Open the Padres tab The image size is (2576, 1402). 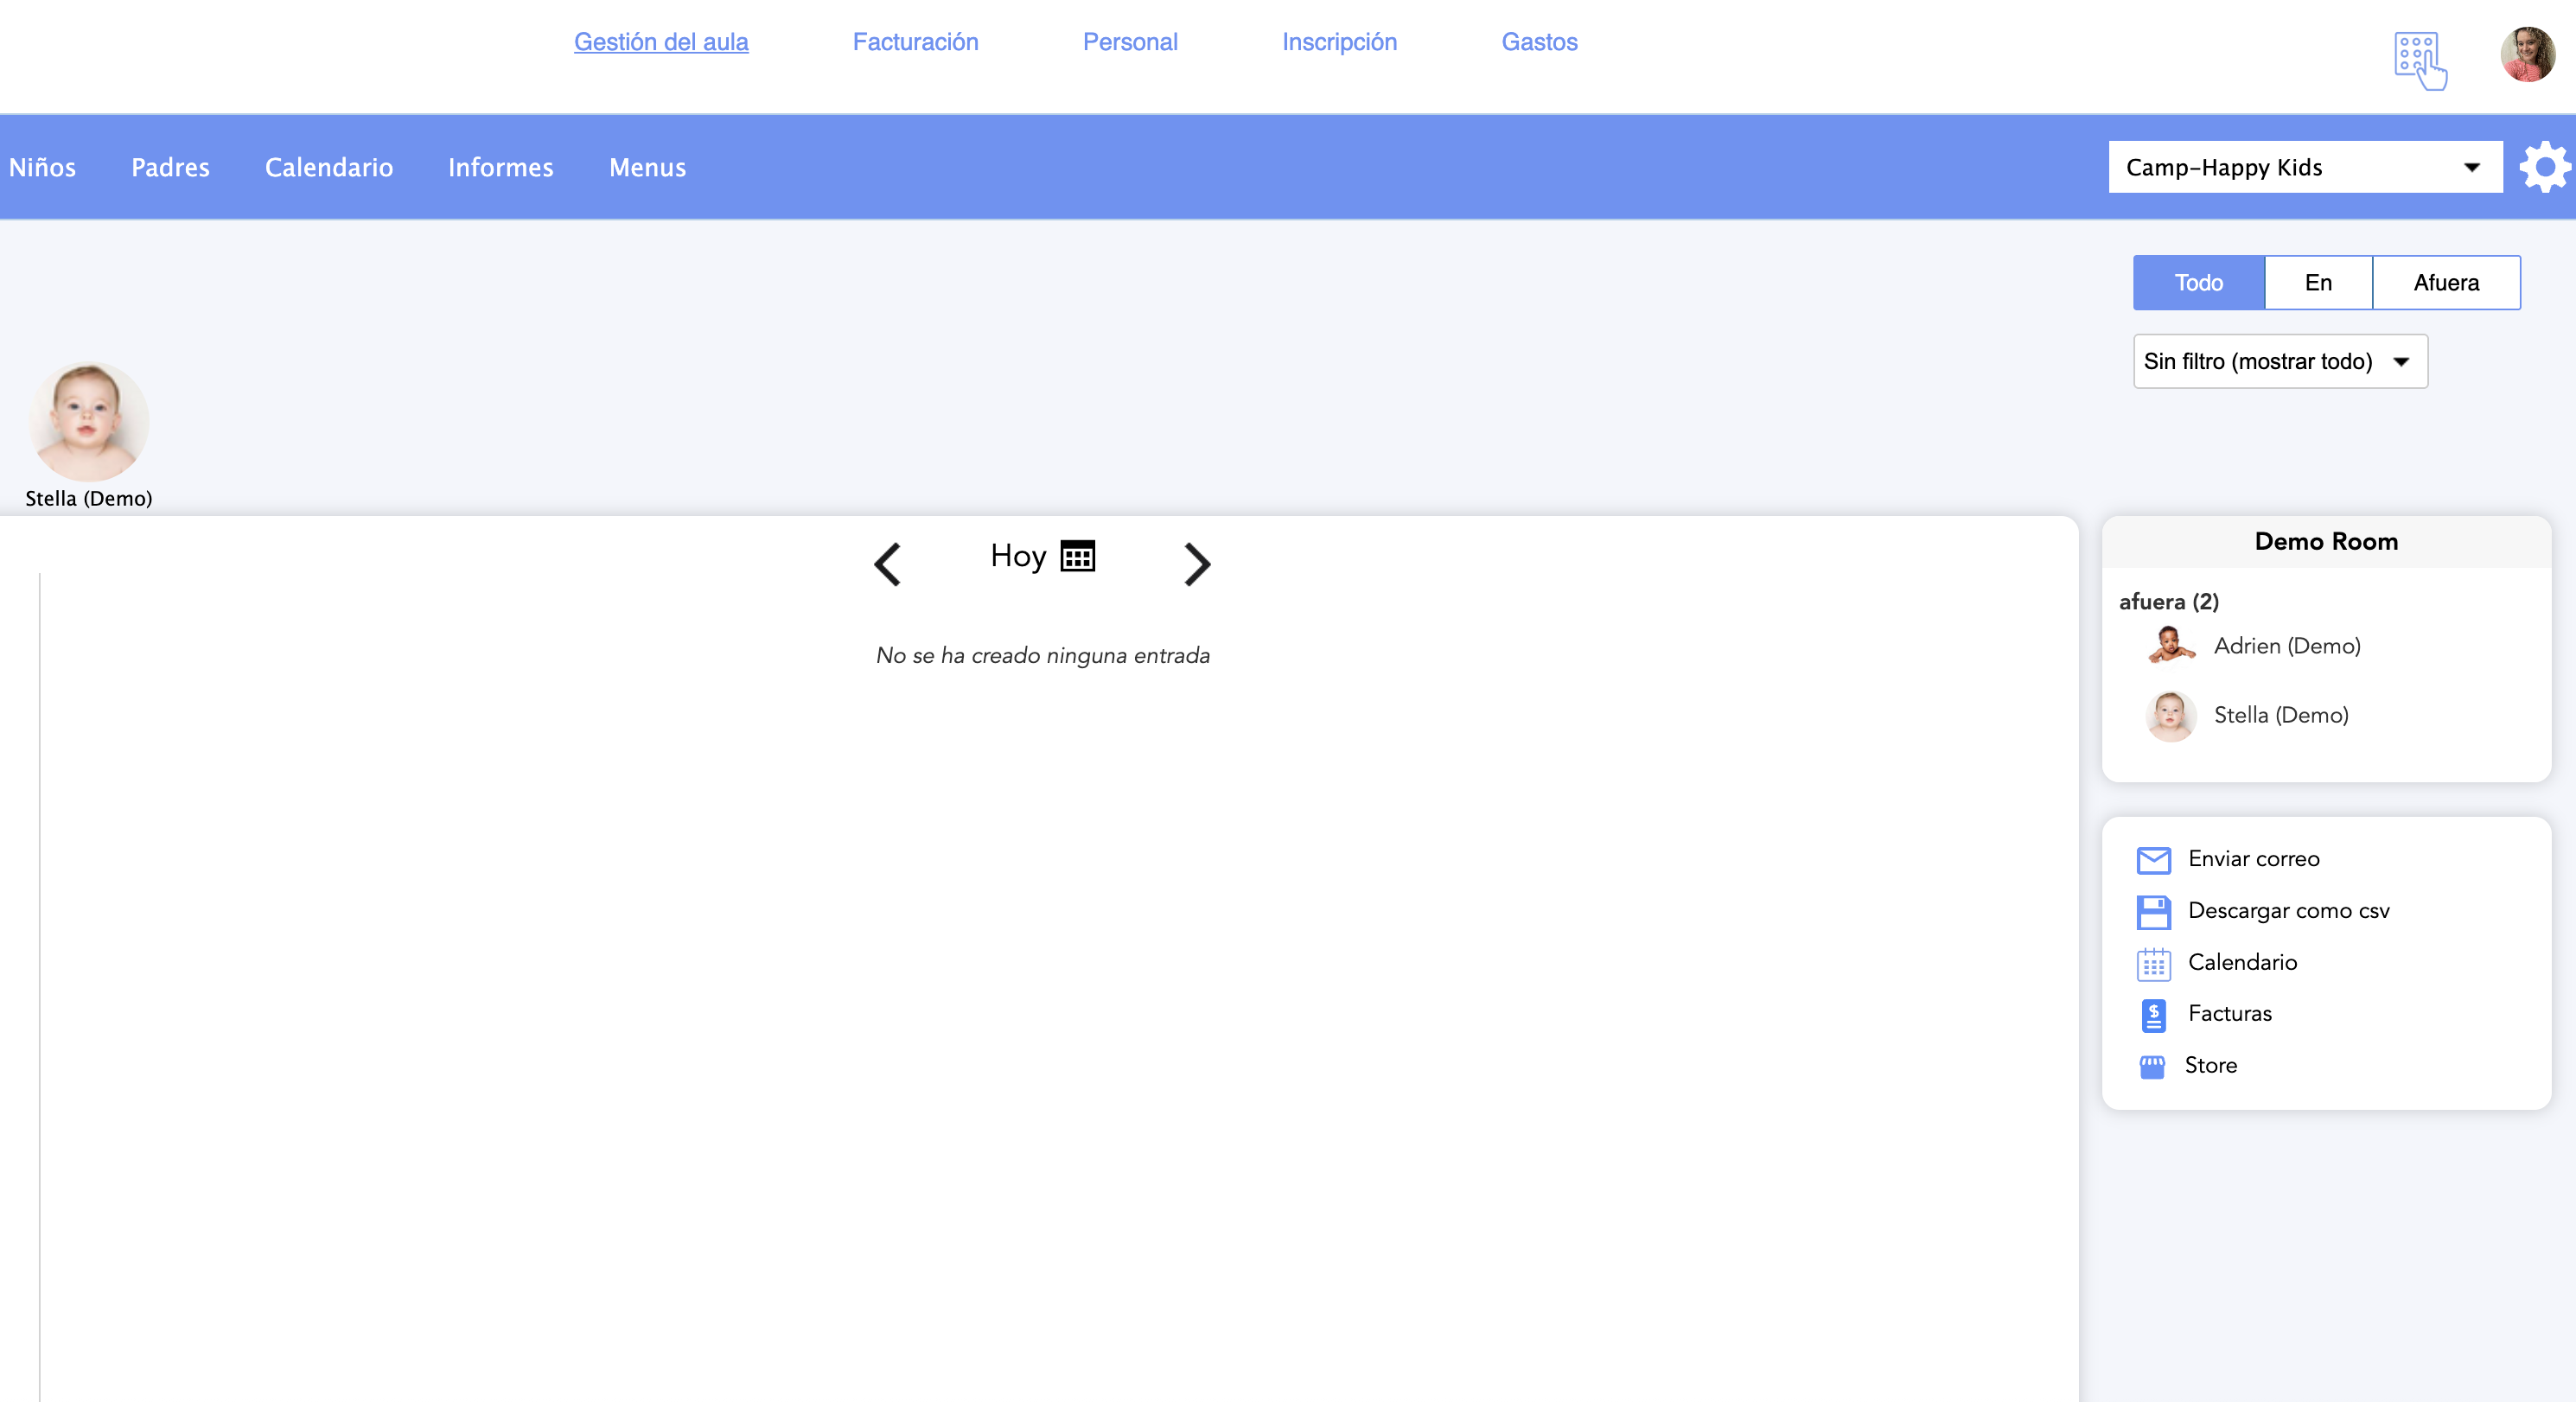170,167
